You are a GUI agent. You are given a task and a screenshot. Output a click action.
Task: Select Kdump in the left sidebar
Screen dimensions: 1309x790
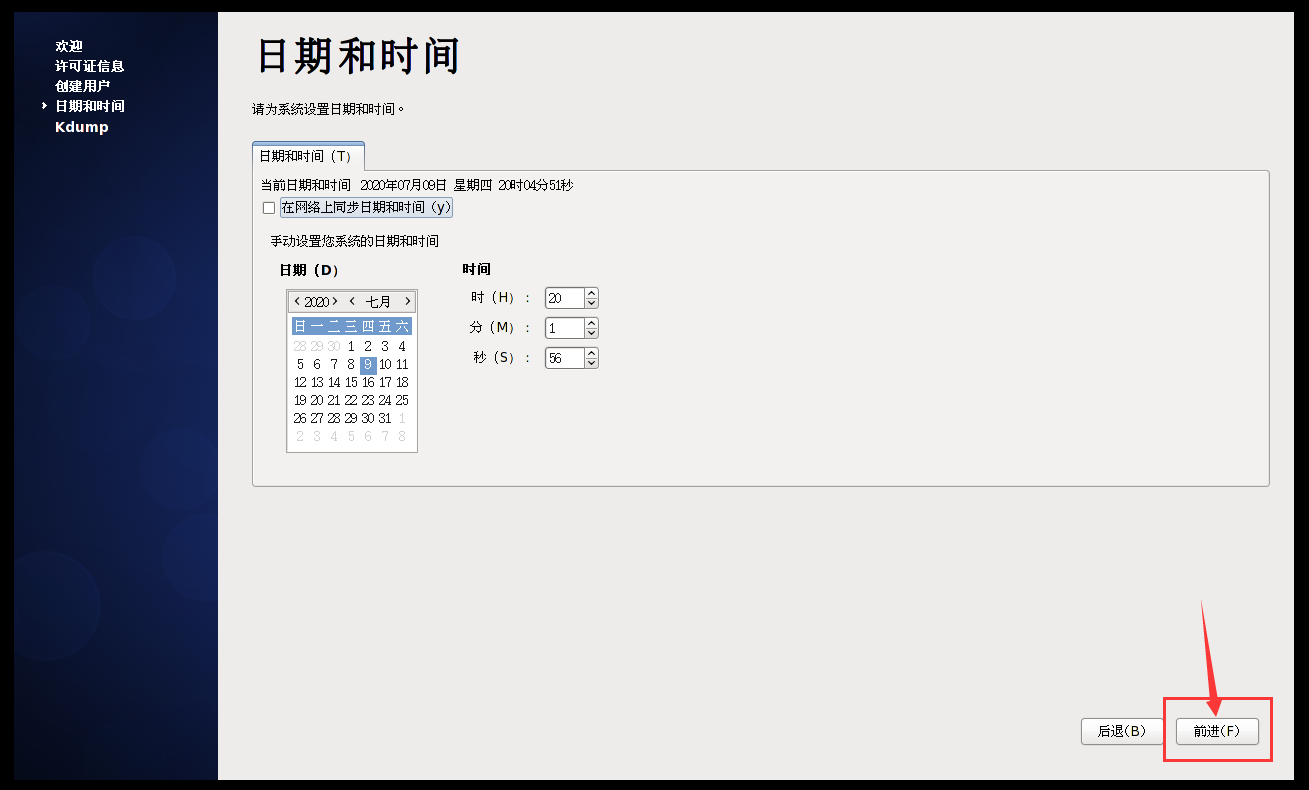(81, 126)
